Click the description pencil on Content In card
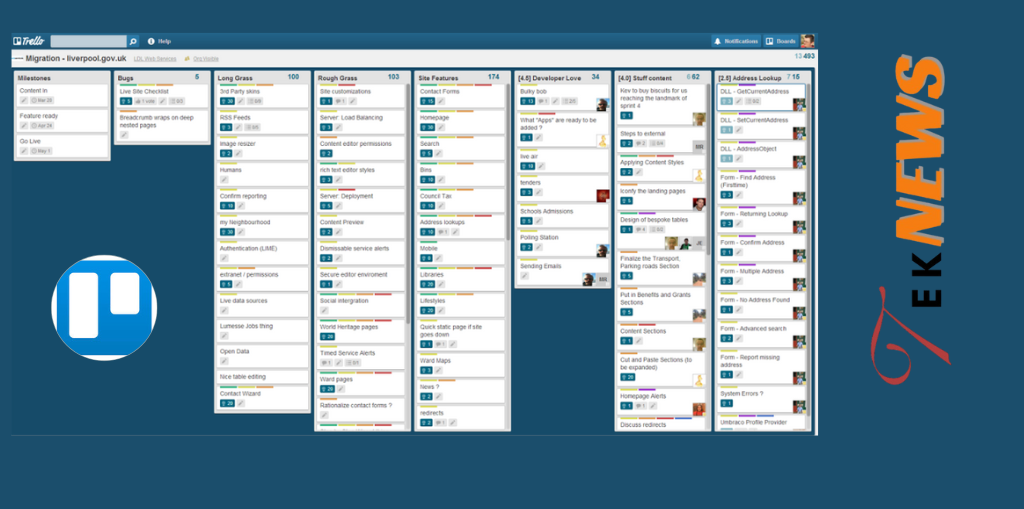1024x509 pixels. coord(24,101)
